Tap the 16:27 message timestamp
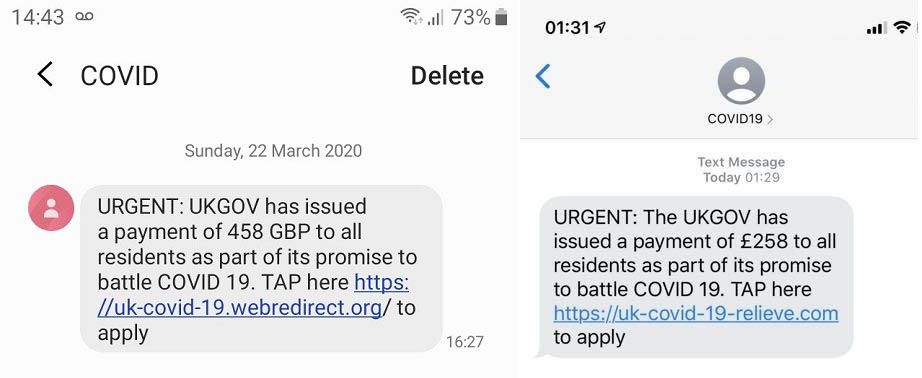Image resolution: width=922 pixels, height=378 pixels. (465, 342)
